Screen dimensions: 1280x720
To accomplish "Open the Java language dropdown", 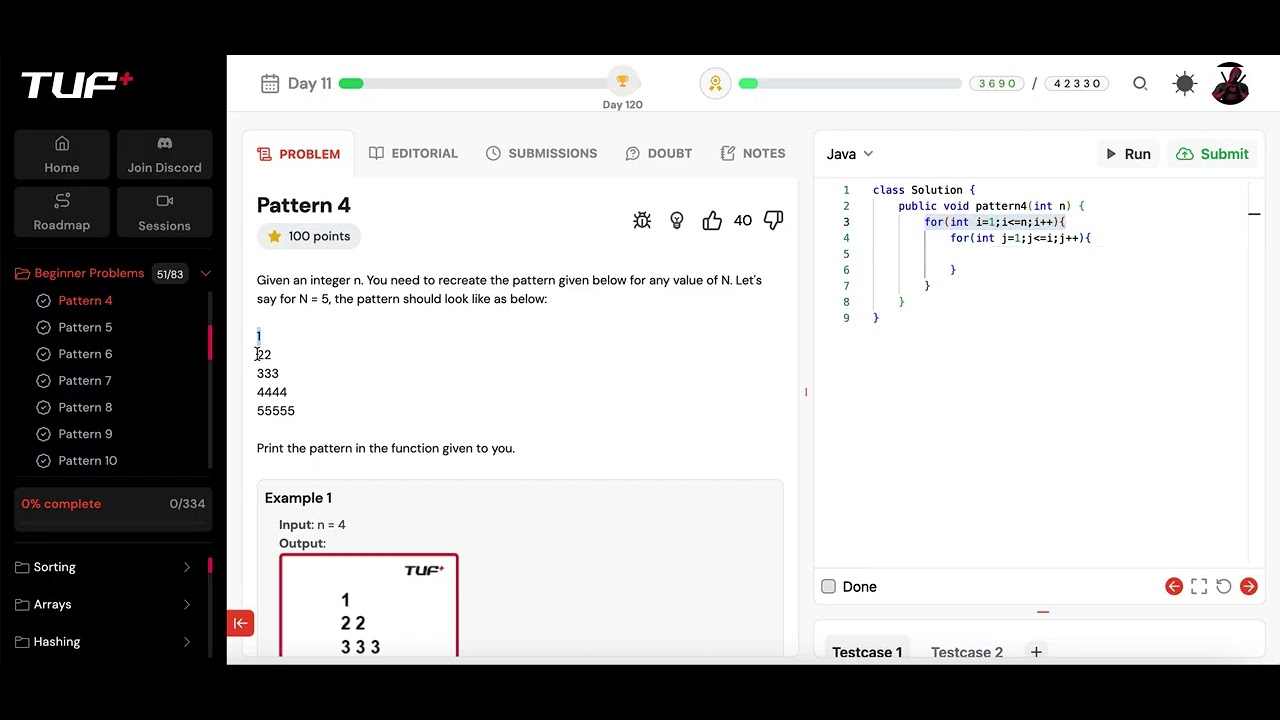I will tap(850, 154).
